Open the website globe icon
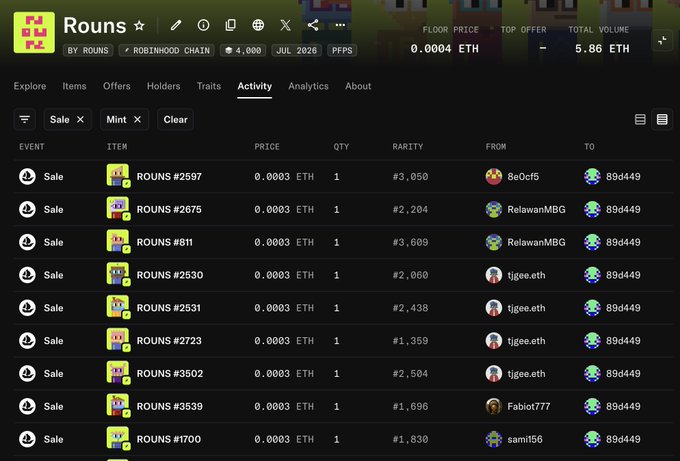 [258, 25]
